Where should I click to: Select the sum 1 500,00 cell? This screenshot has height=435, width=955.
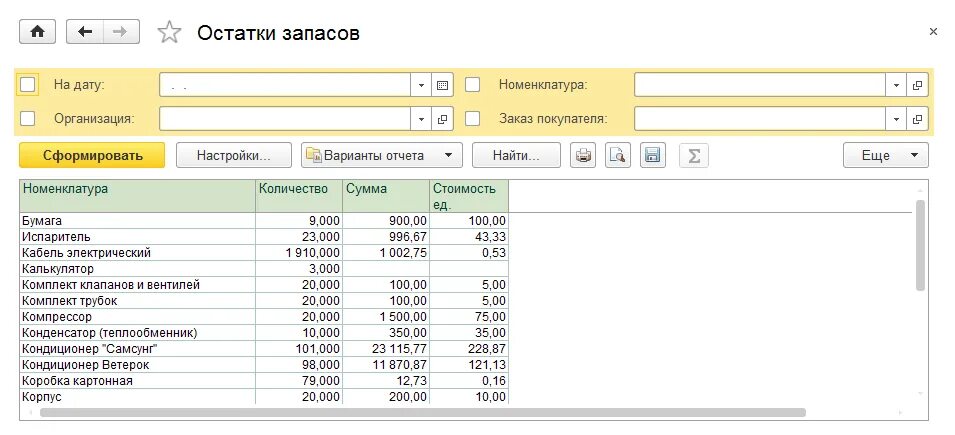point(386,317)
